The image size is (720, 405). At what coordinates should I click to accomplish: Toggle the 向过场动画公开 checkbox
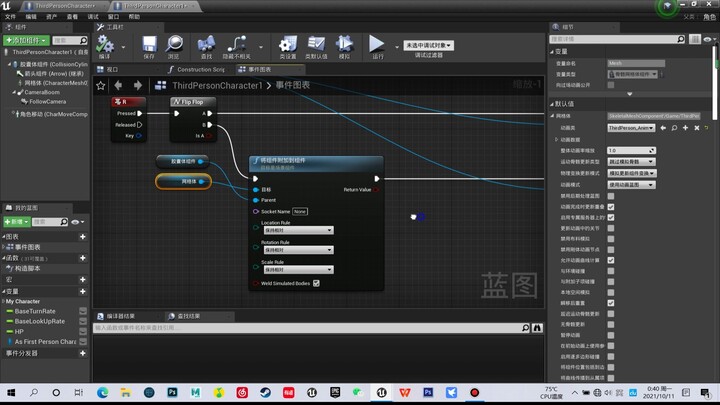(611, 85)
